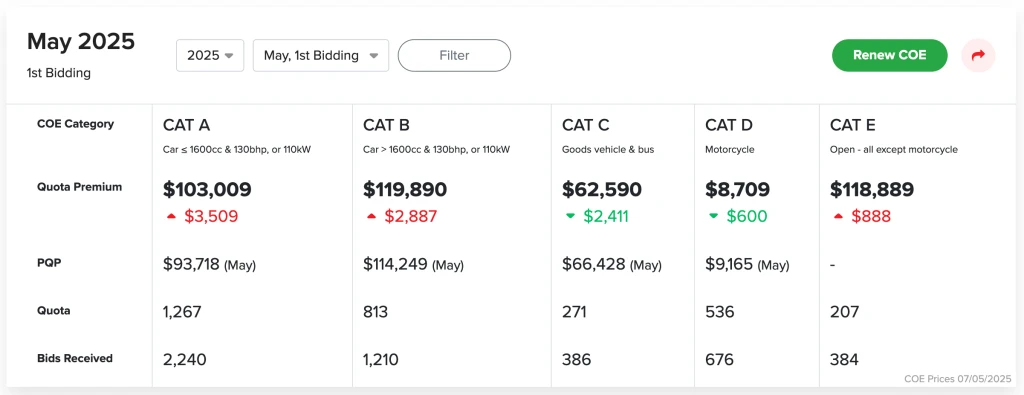Viewport: 1024px width, 395px height.
Task: Click the CAT A quota premium $103,009
Action: [207, 189]
